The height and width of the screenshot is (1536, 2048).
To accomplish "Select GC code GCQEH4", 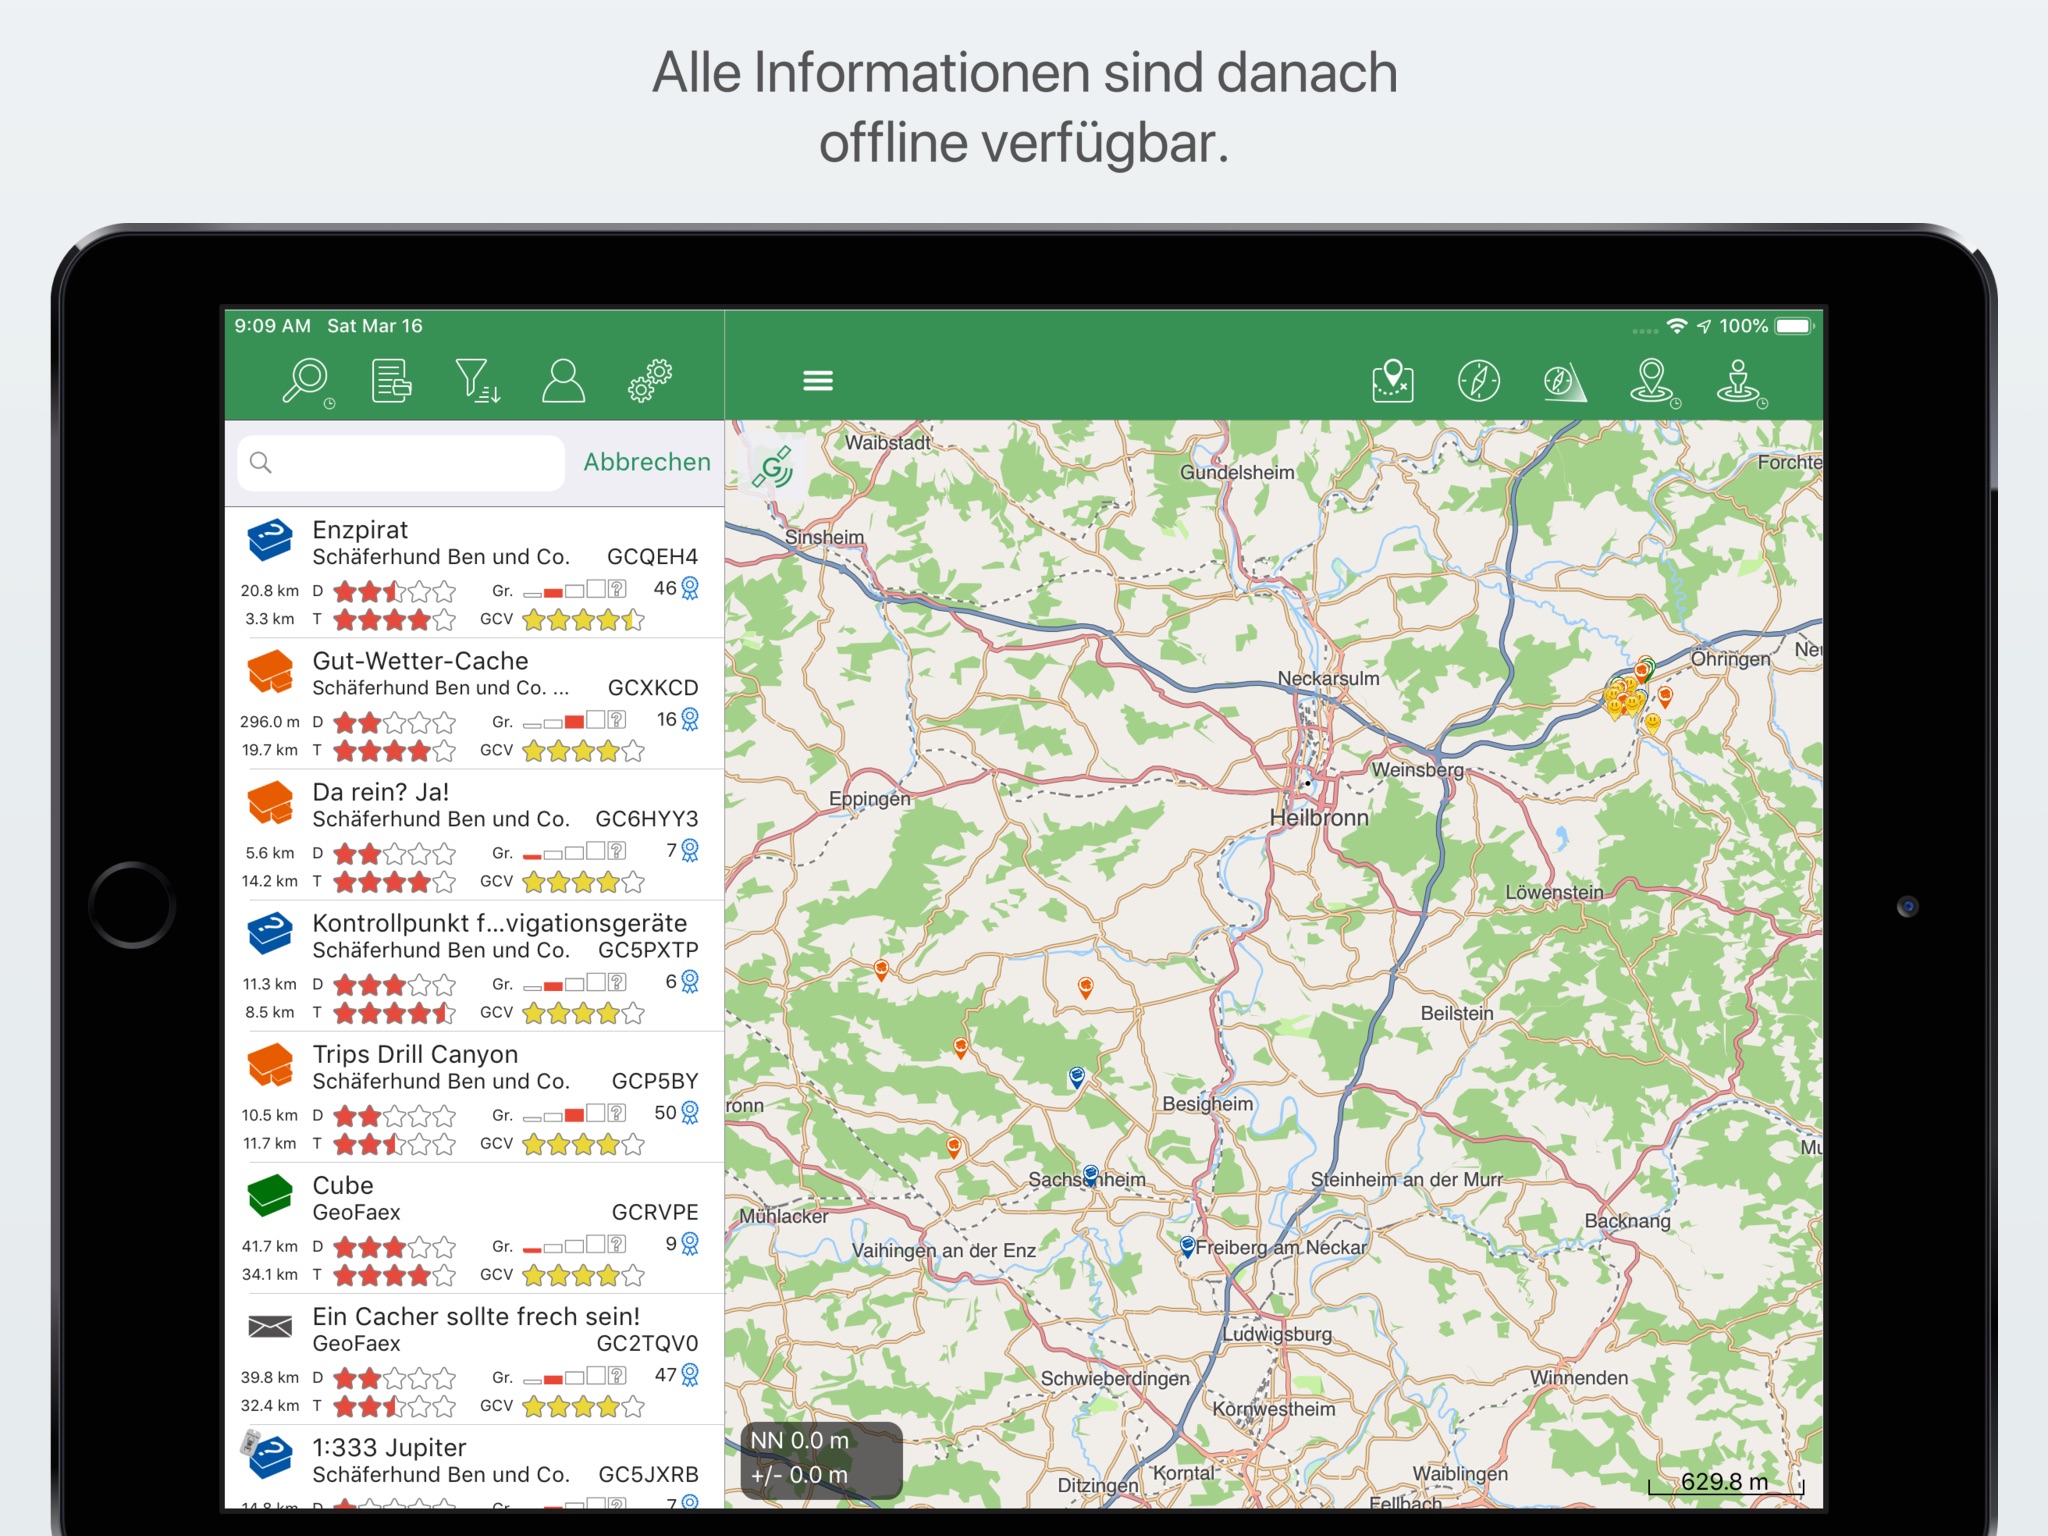I will click(x=652, y=557).
